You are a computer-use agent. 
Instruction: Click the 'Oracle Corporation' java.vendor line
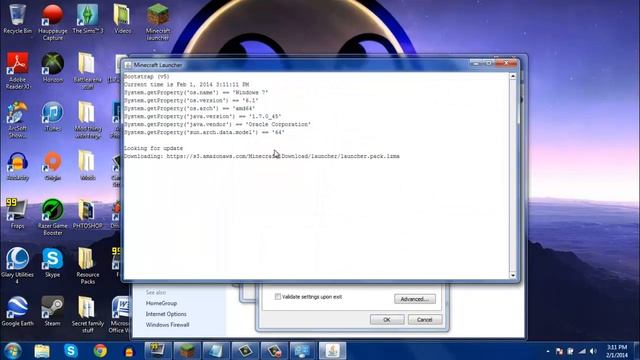(x=218, y=124)
